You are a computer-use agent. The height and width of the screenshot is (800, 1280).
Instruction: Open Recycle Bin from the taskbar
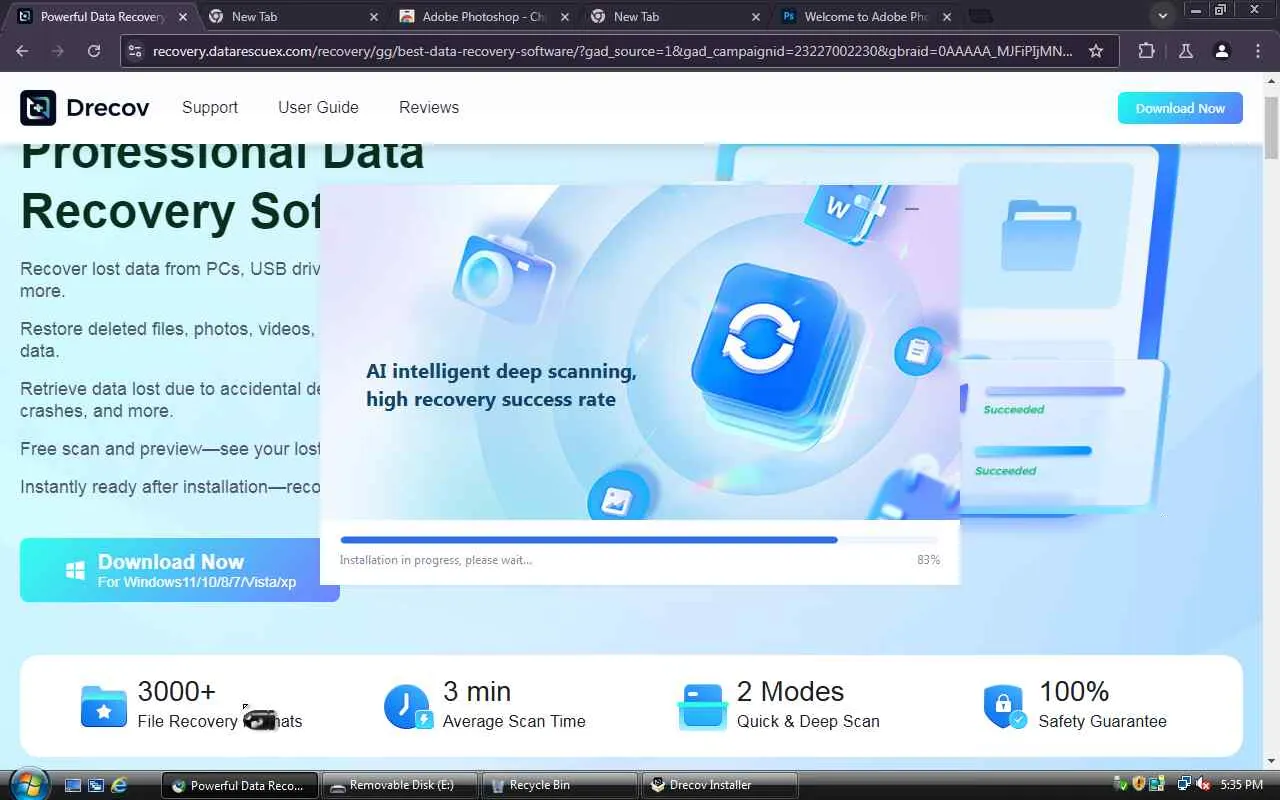click(x=560, y=785)
